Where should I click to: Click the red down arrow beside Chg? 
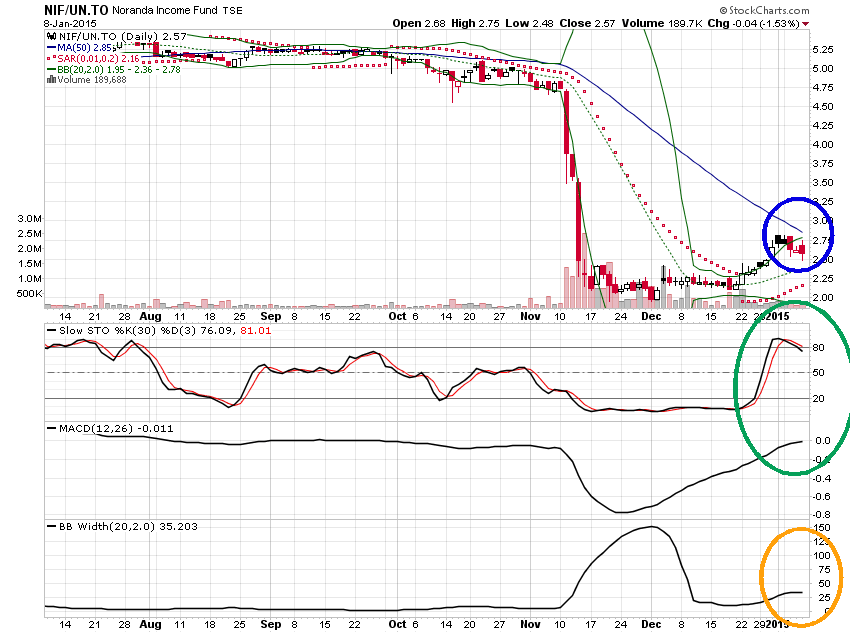806,24
